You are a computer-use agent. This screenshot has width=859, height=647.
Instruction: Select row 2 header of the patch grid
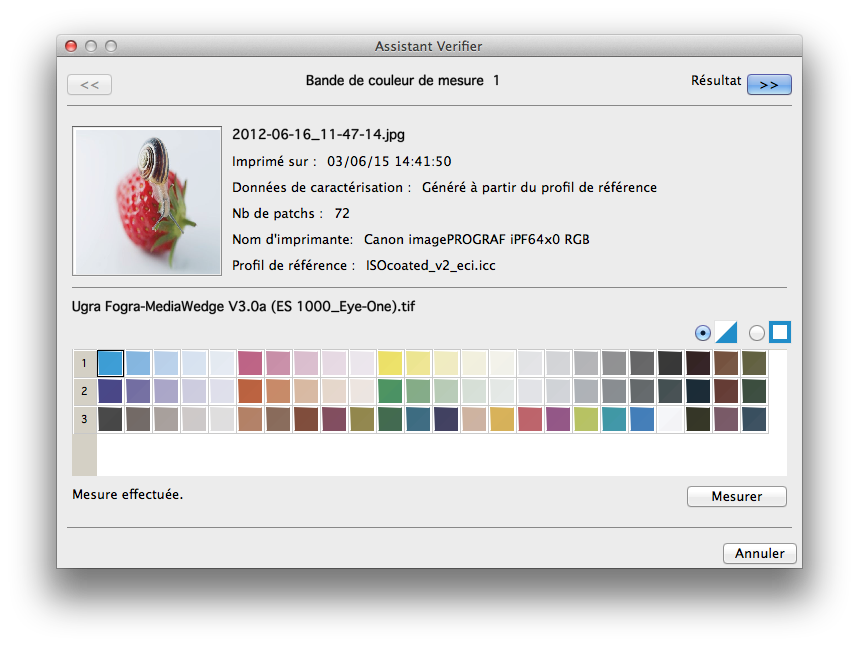84,391
